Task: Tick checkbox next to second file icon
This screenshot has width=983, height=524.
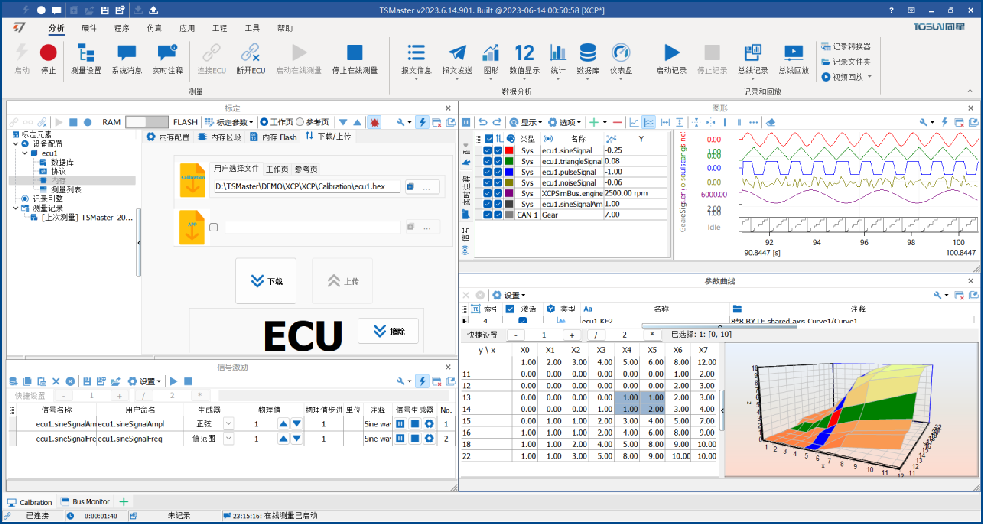Action: (214, 228)
